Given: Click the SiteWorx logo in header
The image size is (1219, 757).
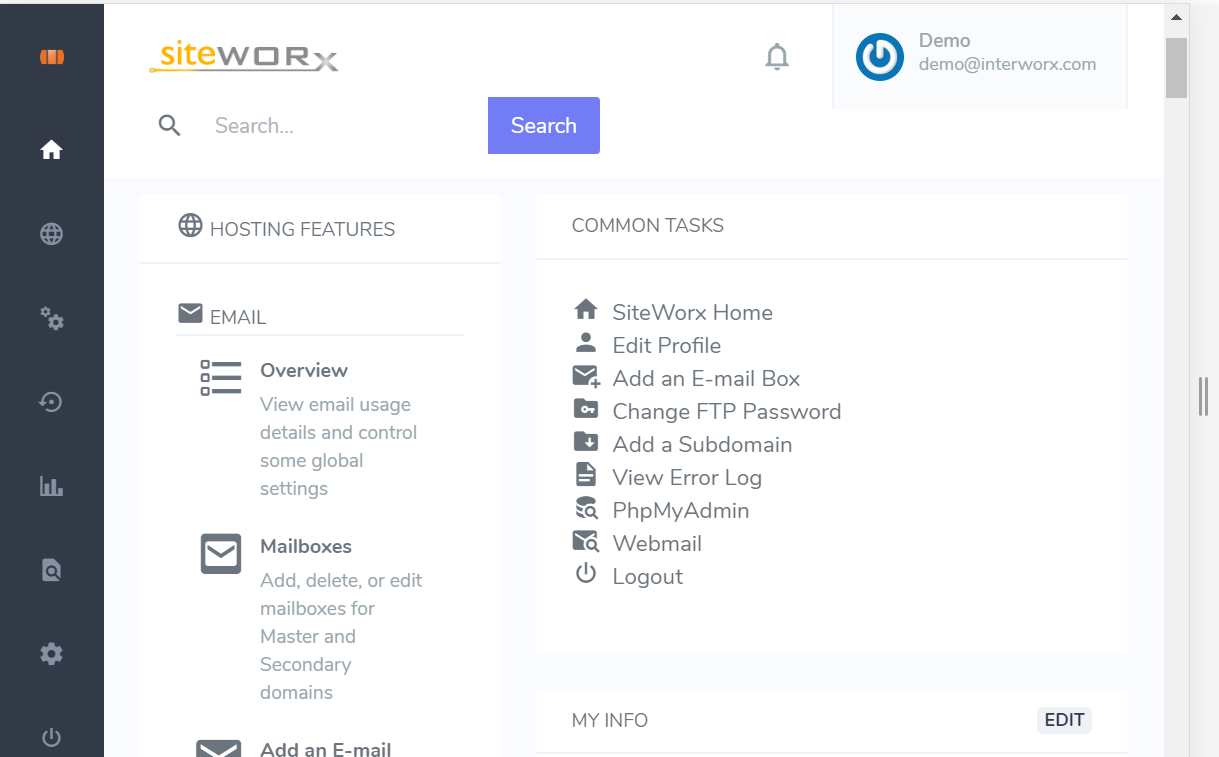Looking at the screenshot, I should 244,55.
